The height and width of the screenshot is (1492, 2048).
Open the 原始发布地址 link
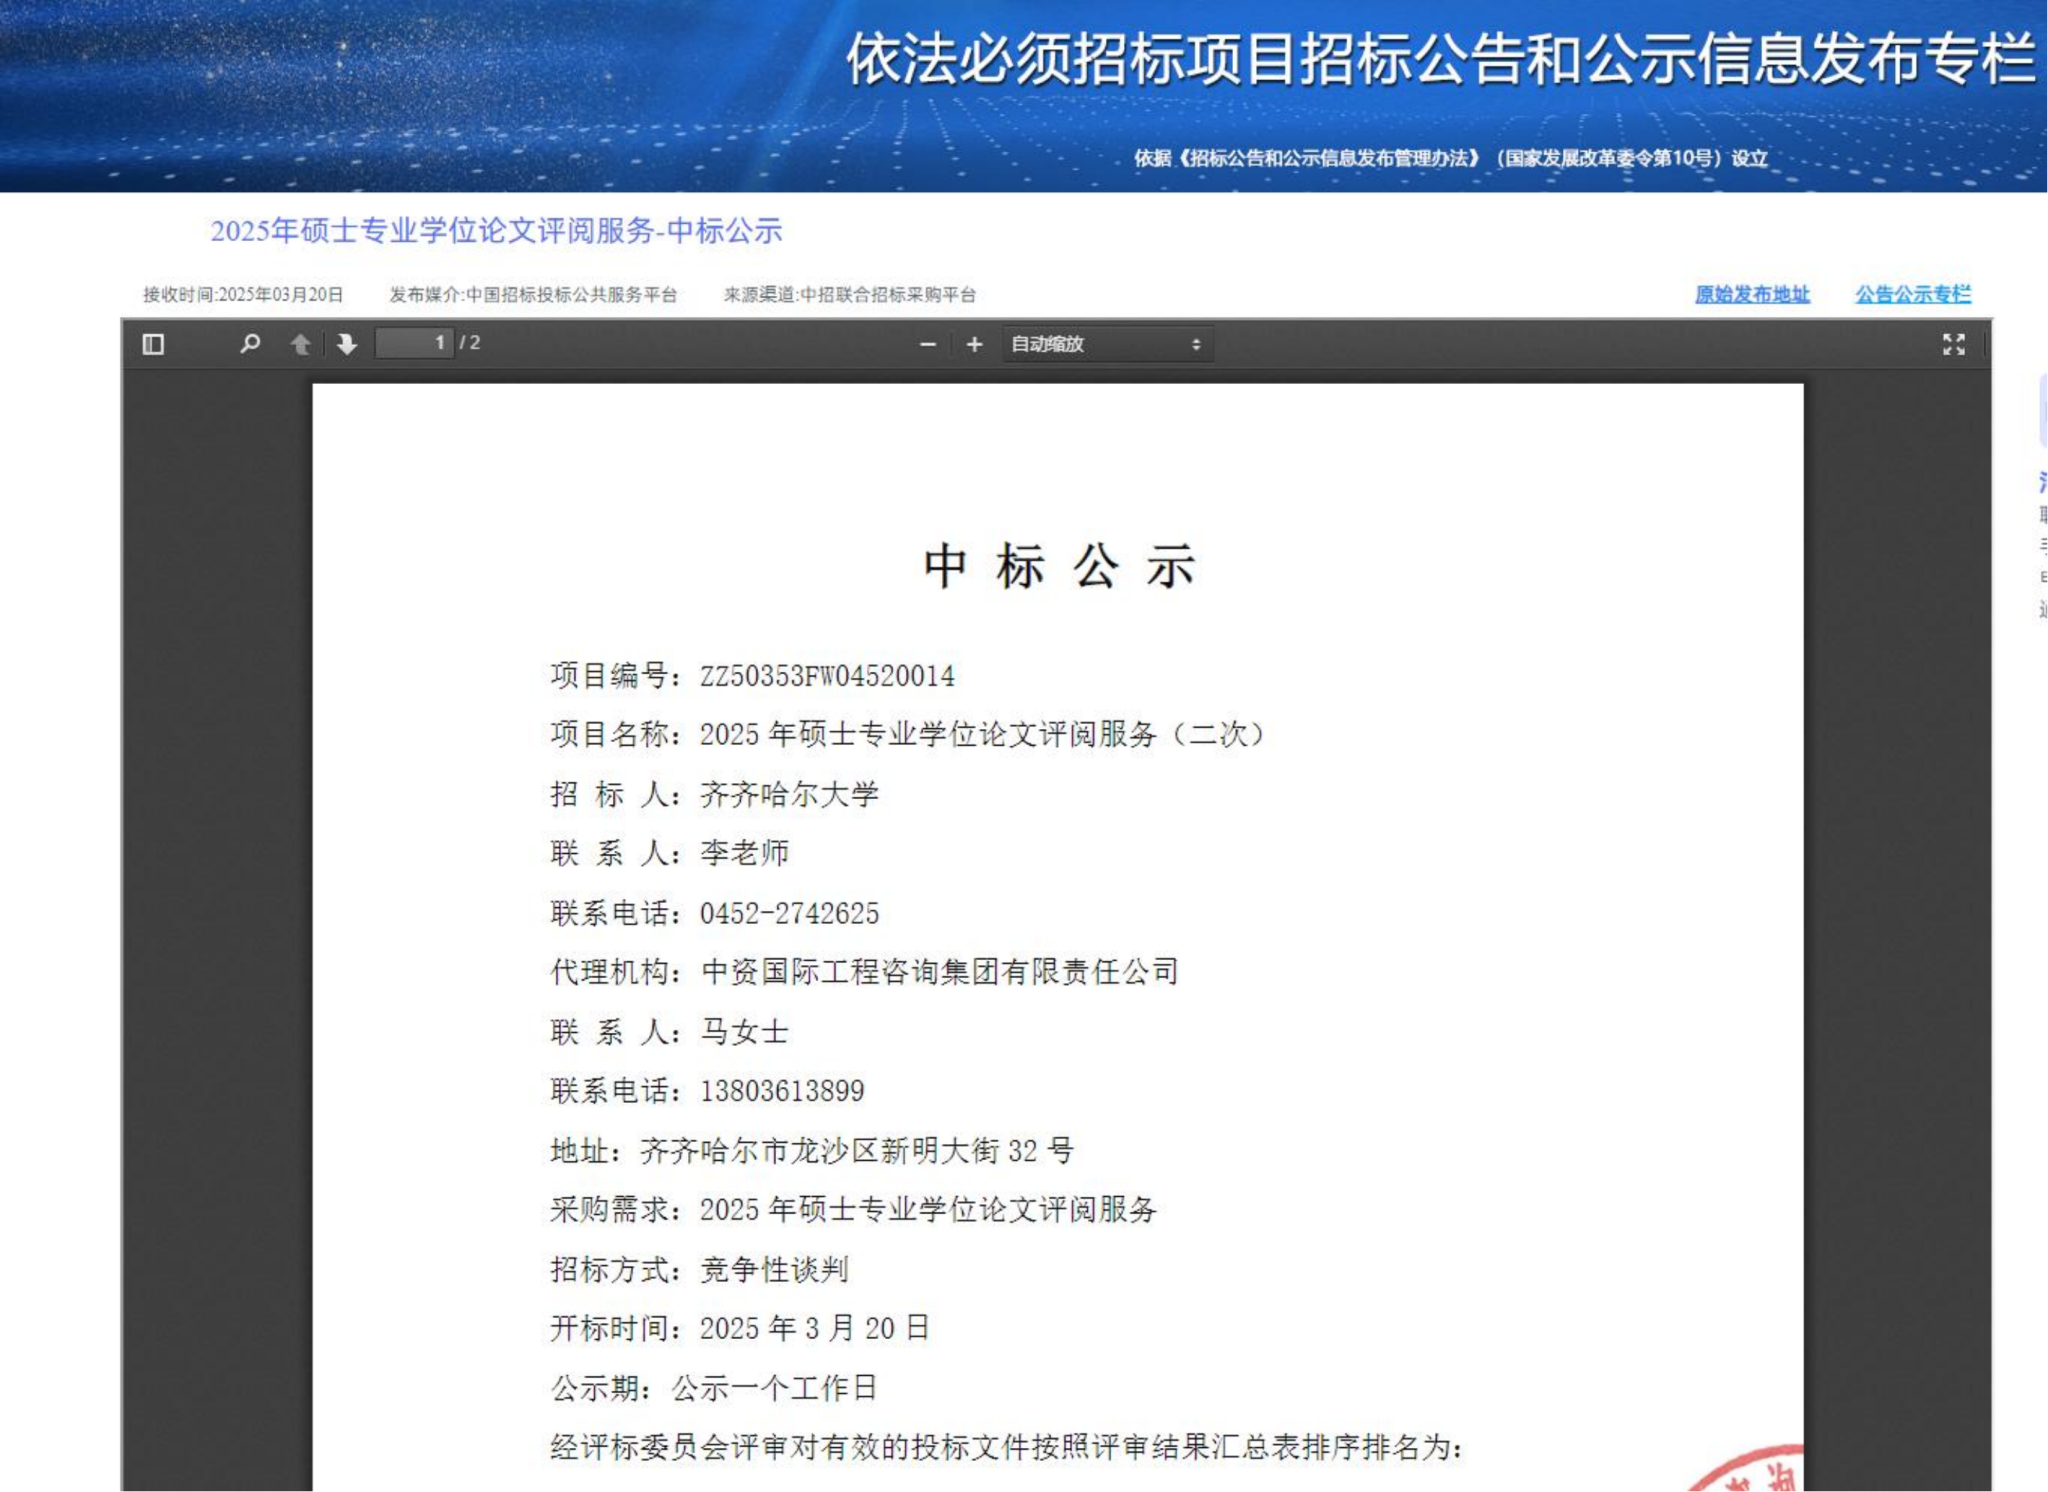tap(1751, 294)
